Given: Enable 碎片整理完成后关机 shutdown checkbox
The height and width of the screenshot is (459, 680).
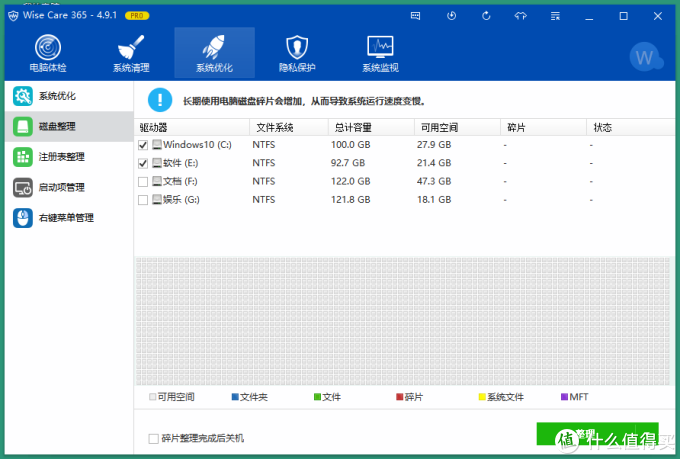Looking at the screenshot, I should [153, 439].
